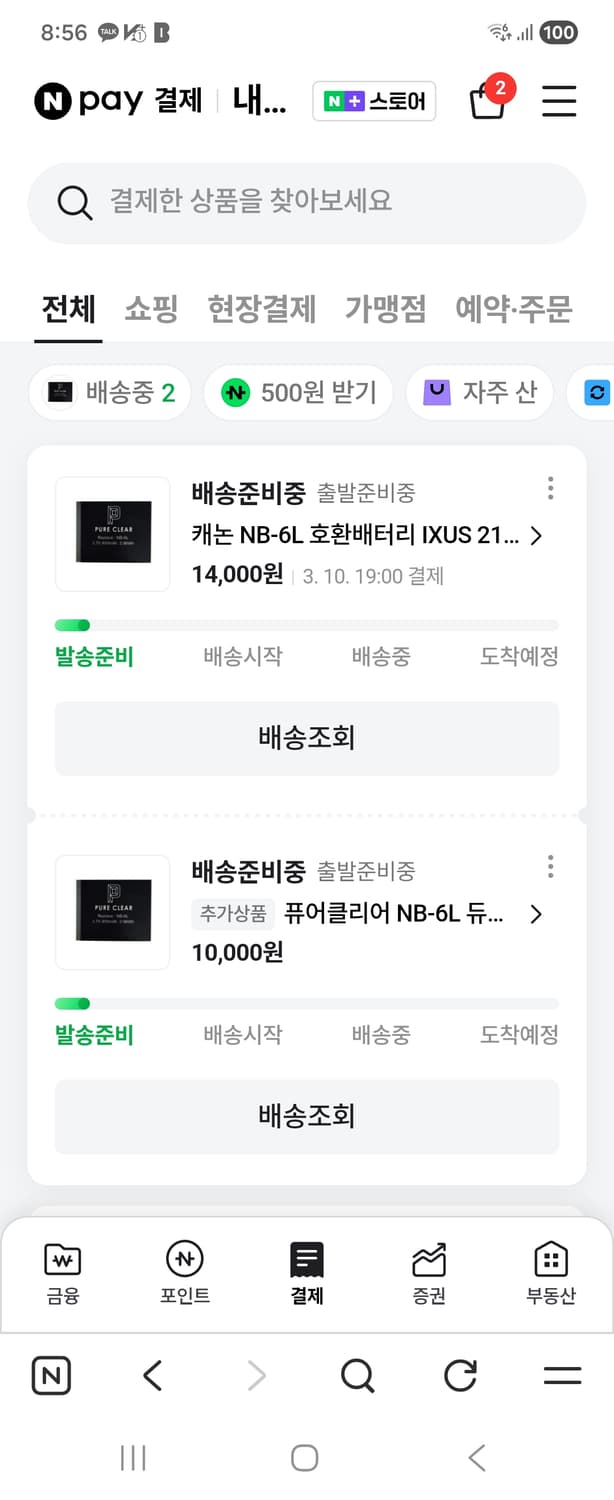614x1500 pixels.
Task: Toggle the 자주 산 filter chip
Action: pyautogui.click(x=479, y=392)
